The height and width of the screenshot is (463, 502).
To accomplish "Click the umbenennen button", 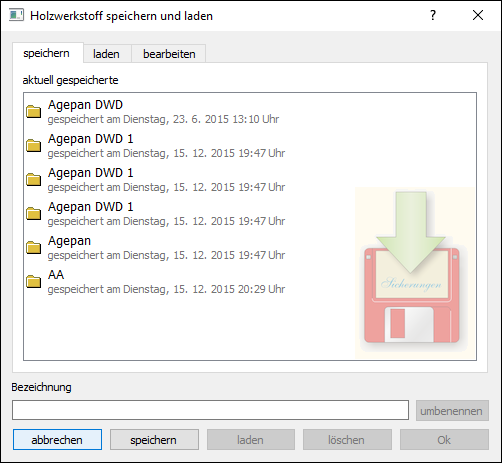I will [x=452, y=411].
